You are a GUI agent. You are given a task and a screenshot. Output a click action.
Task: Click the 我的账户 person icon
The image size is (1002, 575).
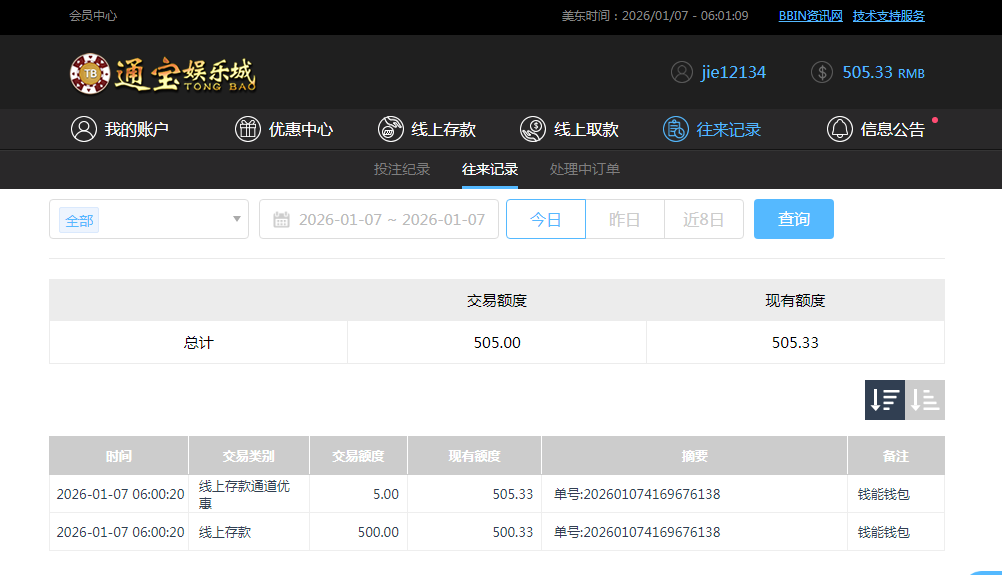(84, 129)
